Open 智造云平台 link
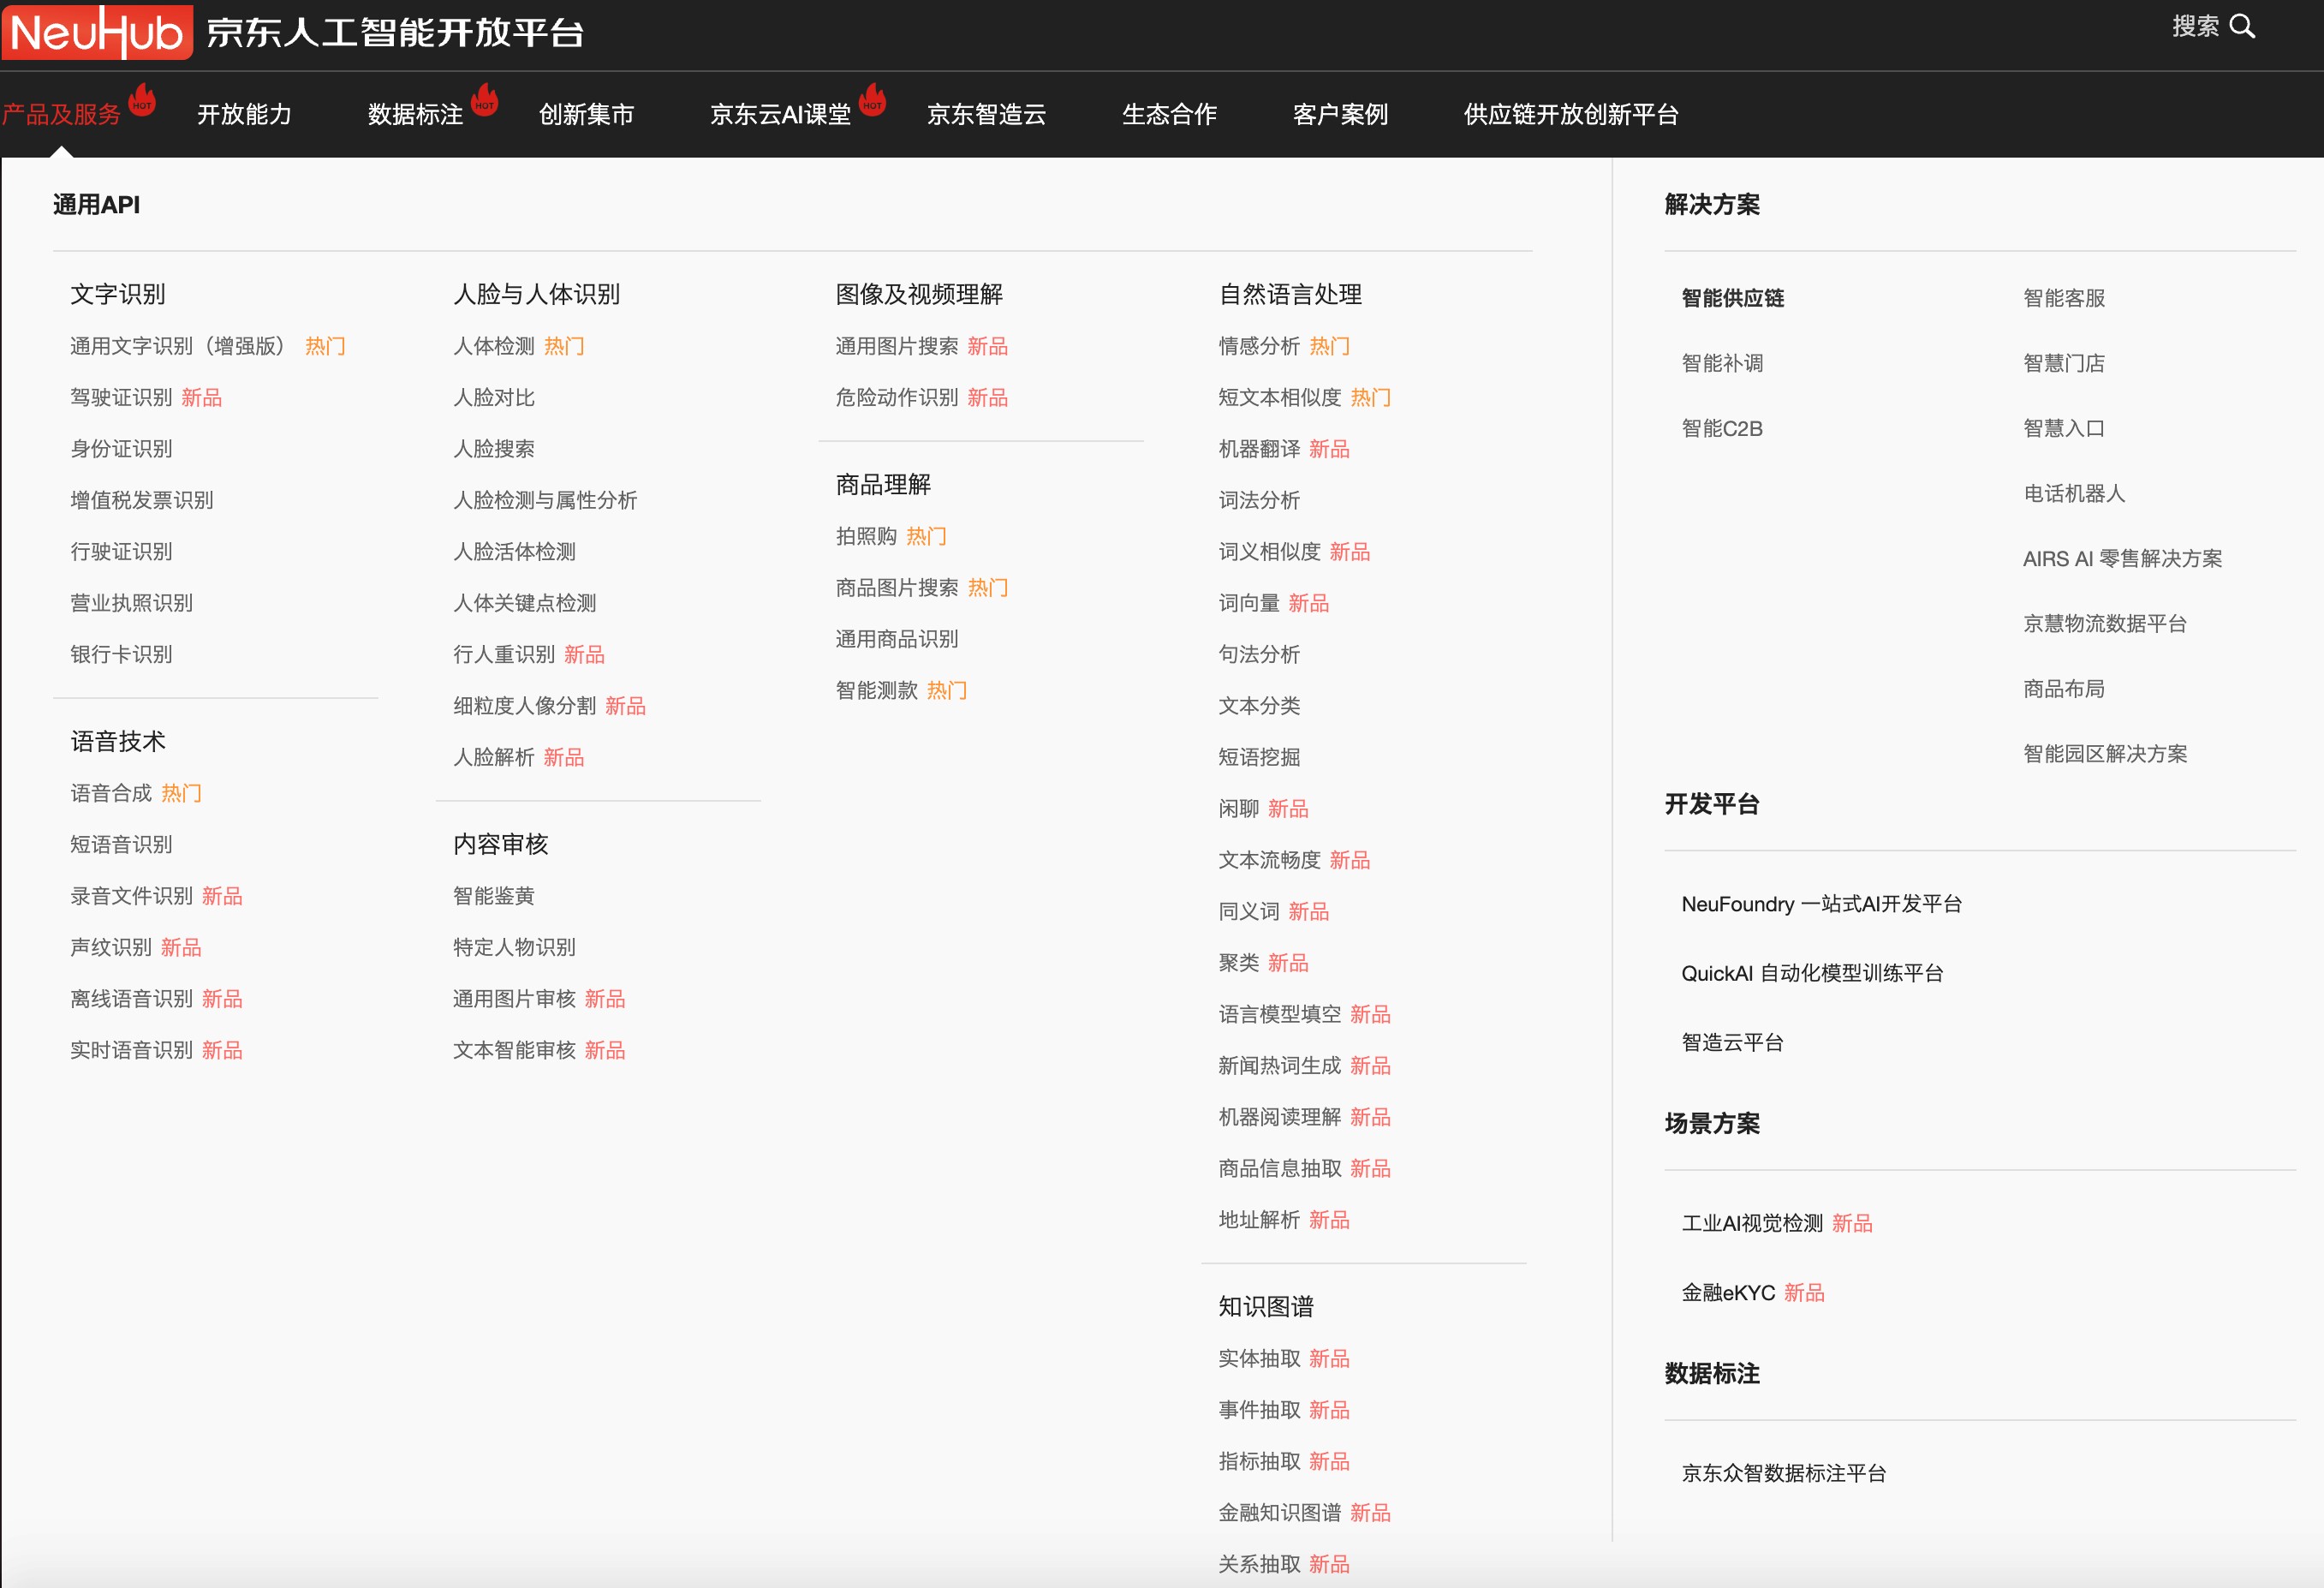The width and height of the screenshot is (2324, 1588). click(1733, 1042)
